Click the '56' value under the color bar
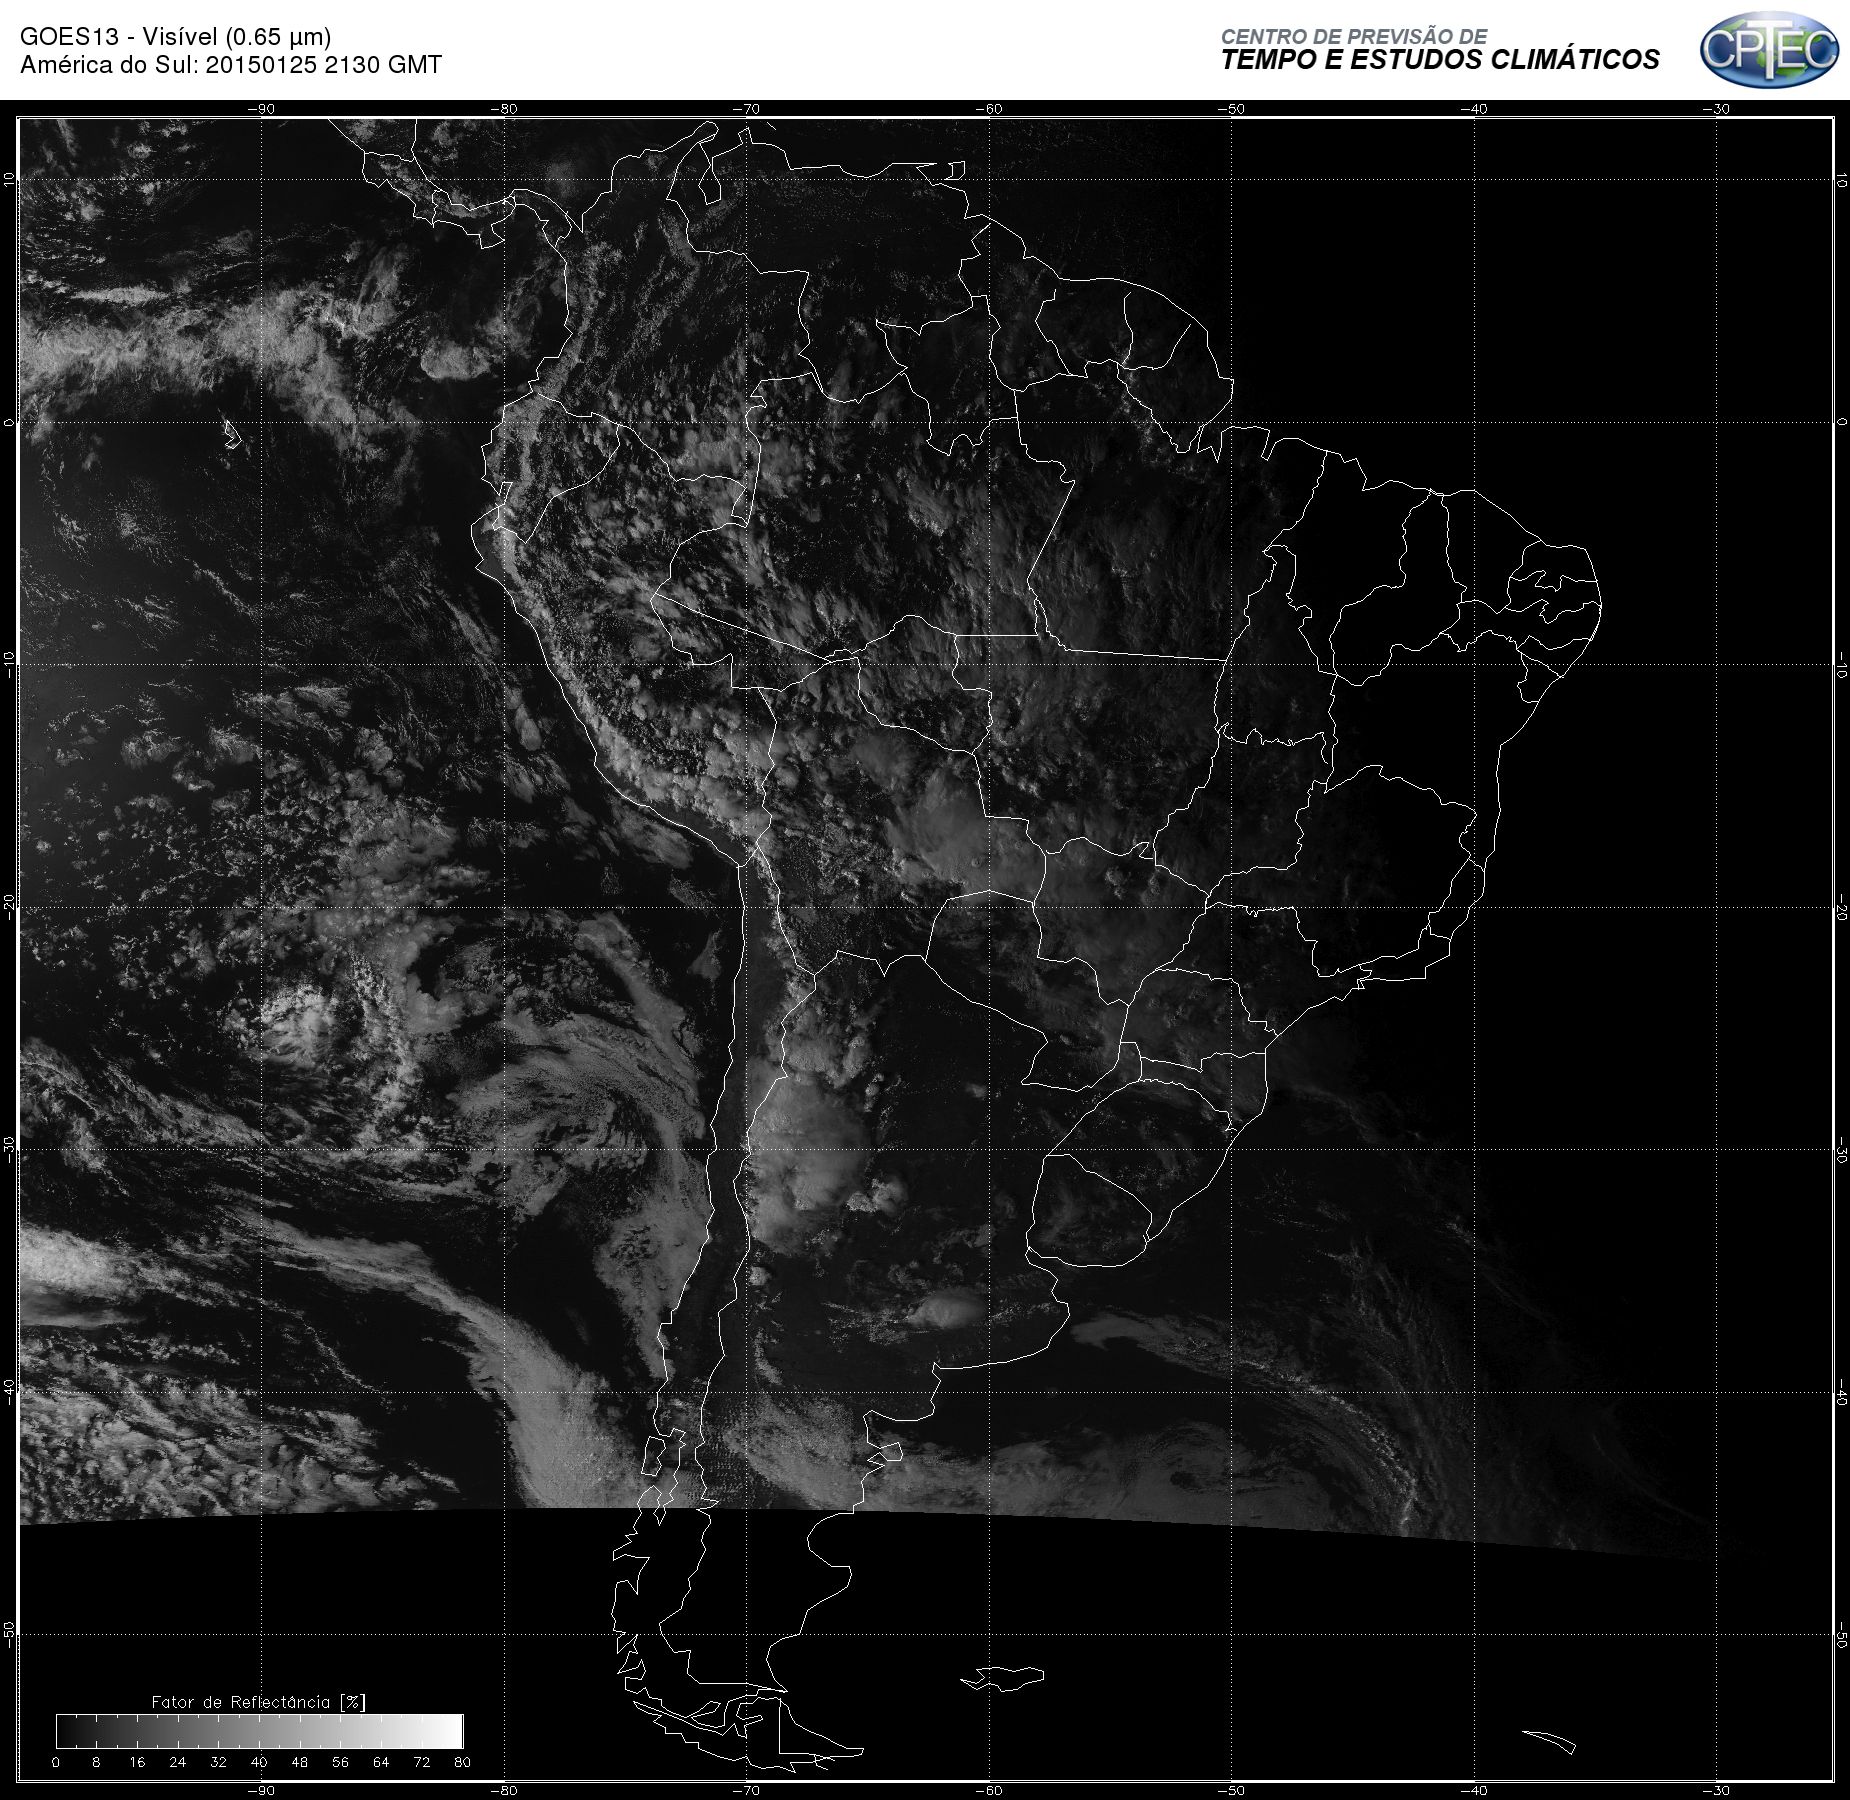1850x1800 pixels. click(340, 1762)
